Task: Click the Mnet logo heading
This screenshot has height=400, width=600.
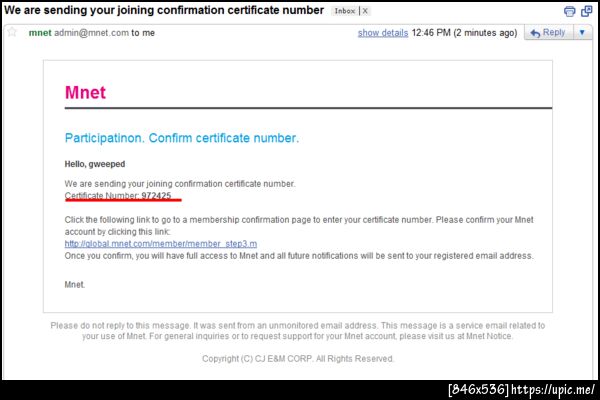Action: pos(85,93)
